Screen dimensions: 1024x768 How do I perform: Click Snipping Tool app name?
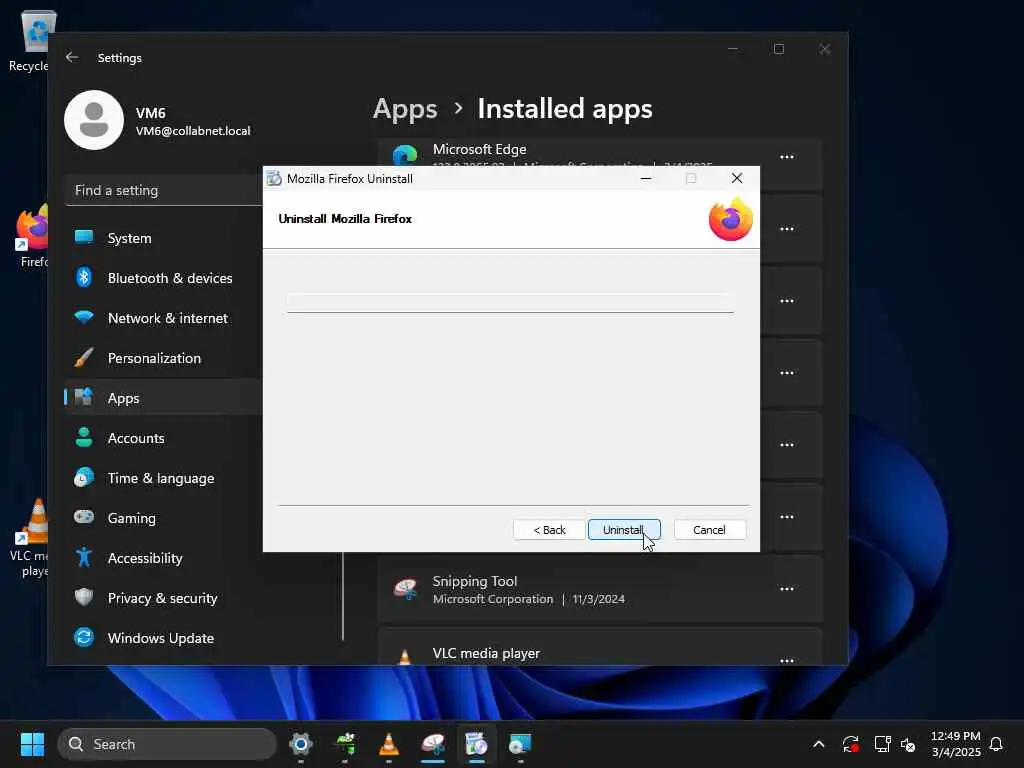pyautogui.click(x=475, y=581)
